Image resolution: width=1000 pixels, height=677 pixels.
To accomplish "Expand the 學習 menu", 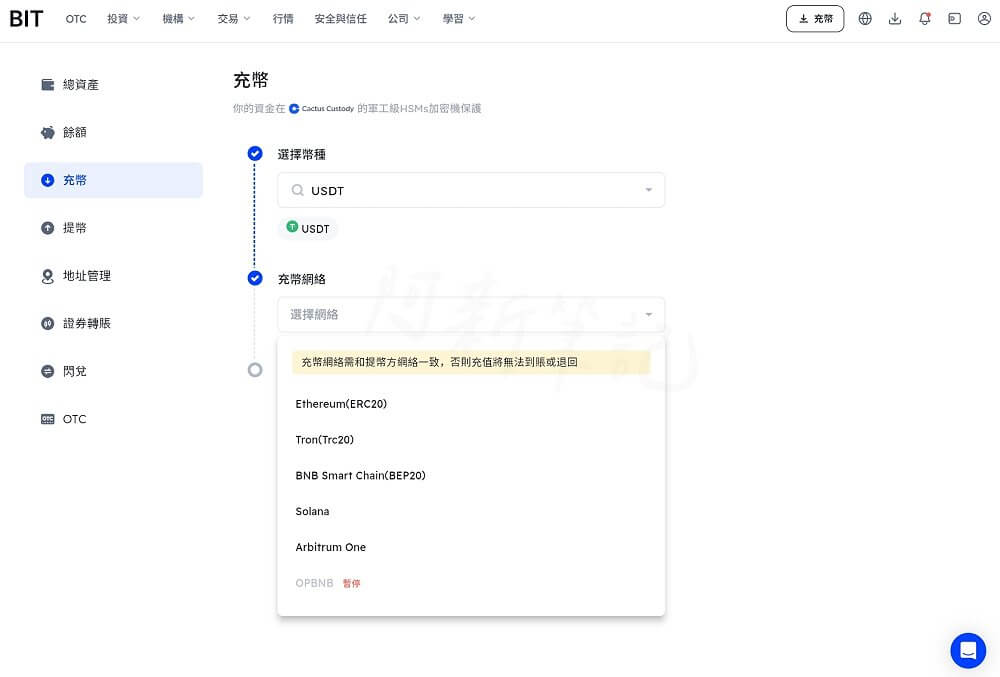I will (x=459, y=18).
